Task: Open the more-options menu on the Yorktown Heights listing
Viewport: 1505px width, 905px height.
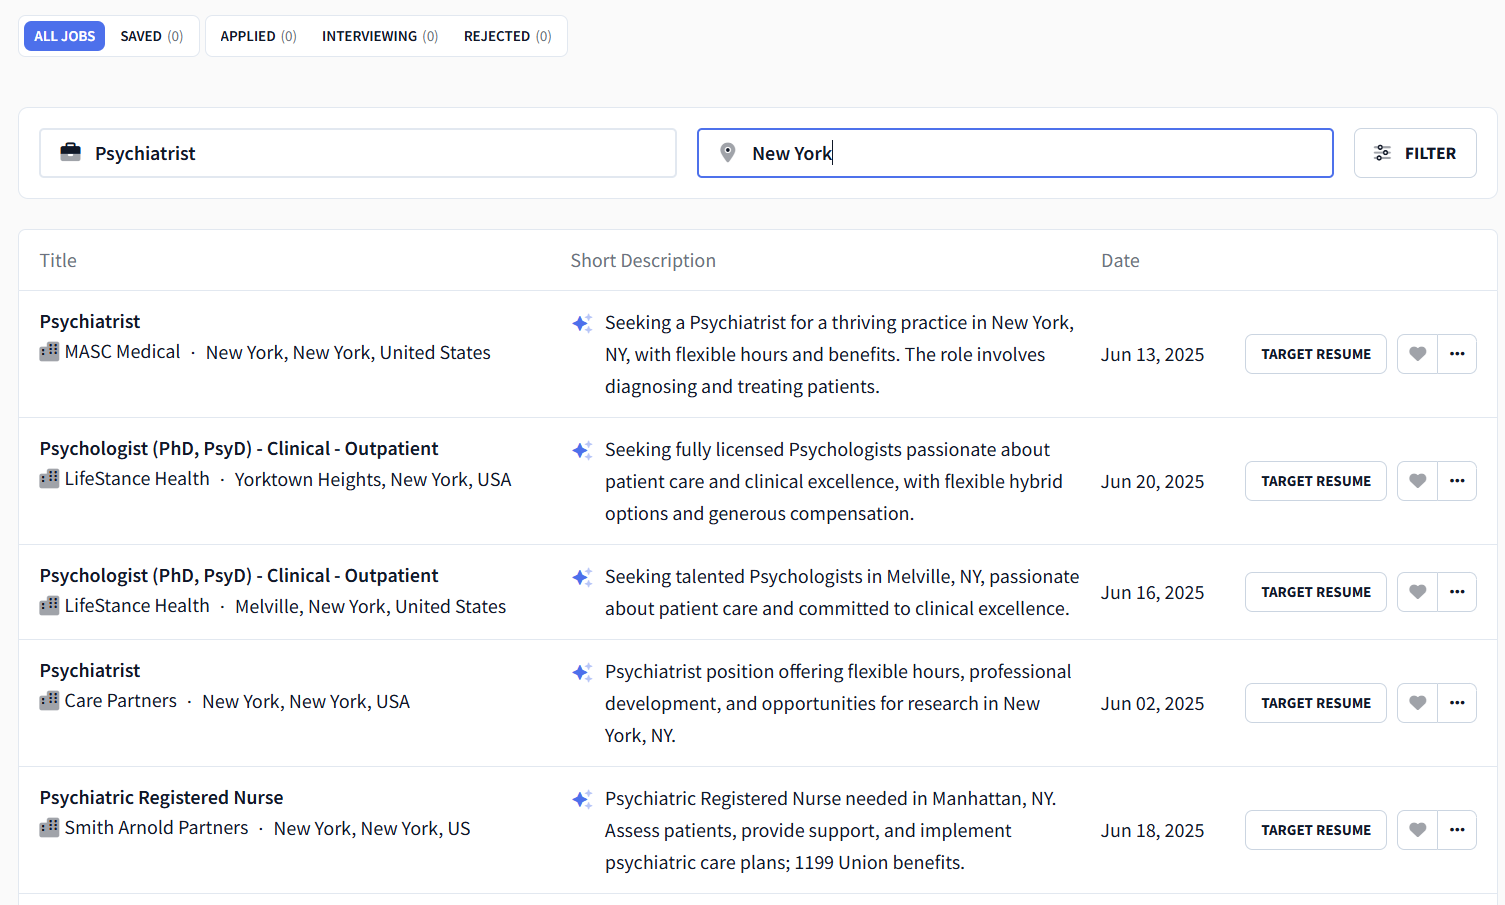Action: coord(1457,480)
